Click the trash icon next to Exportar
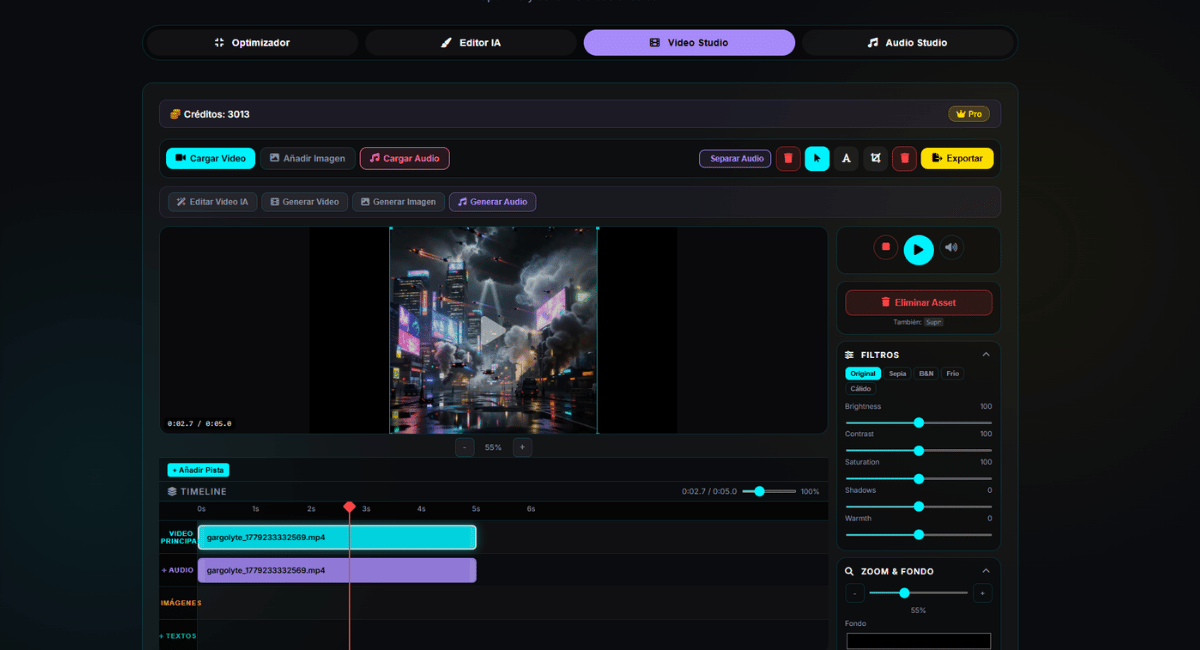The height and width of the screenshot is (650, 1200). pos(904,158)
